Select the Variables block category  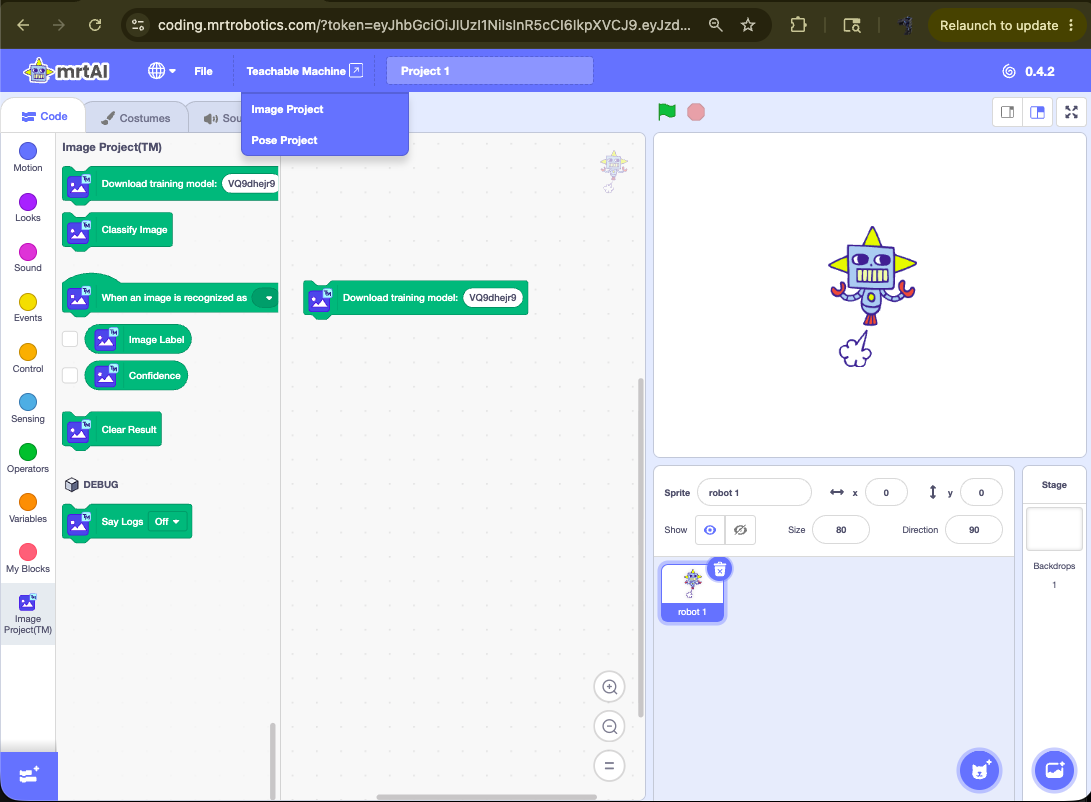(28, 508)
